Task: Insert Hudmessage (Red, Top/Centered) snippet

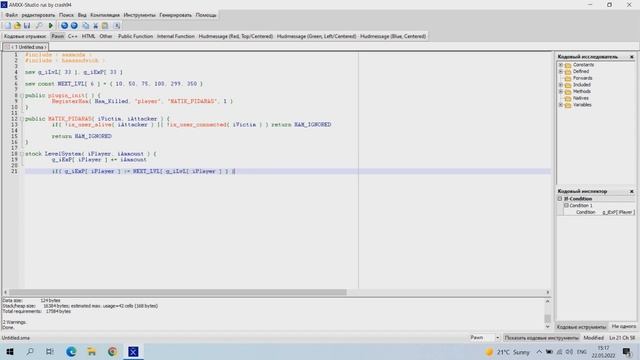Action: click(236, 36)
